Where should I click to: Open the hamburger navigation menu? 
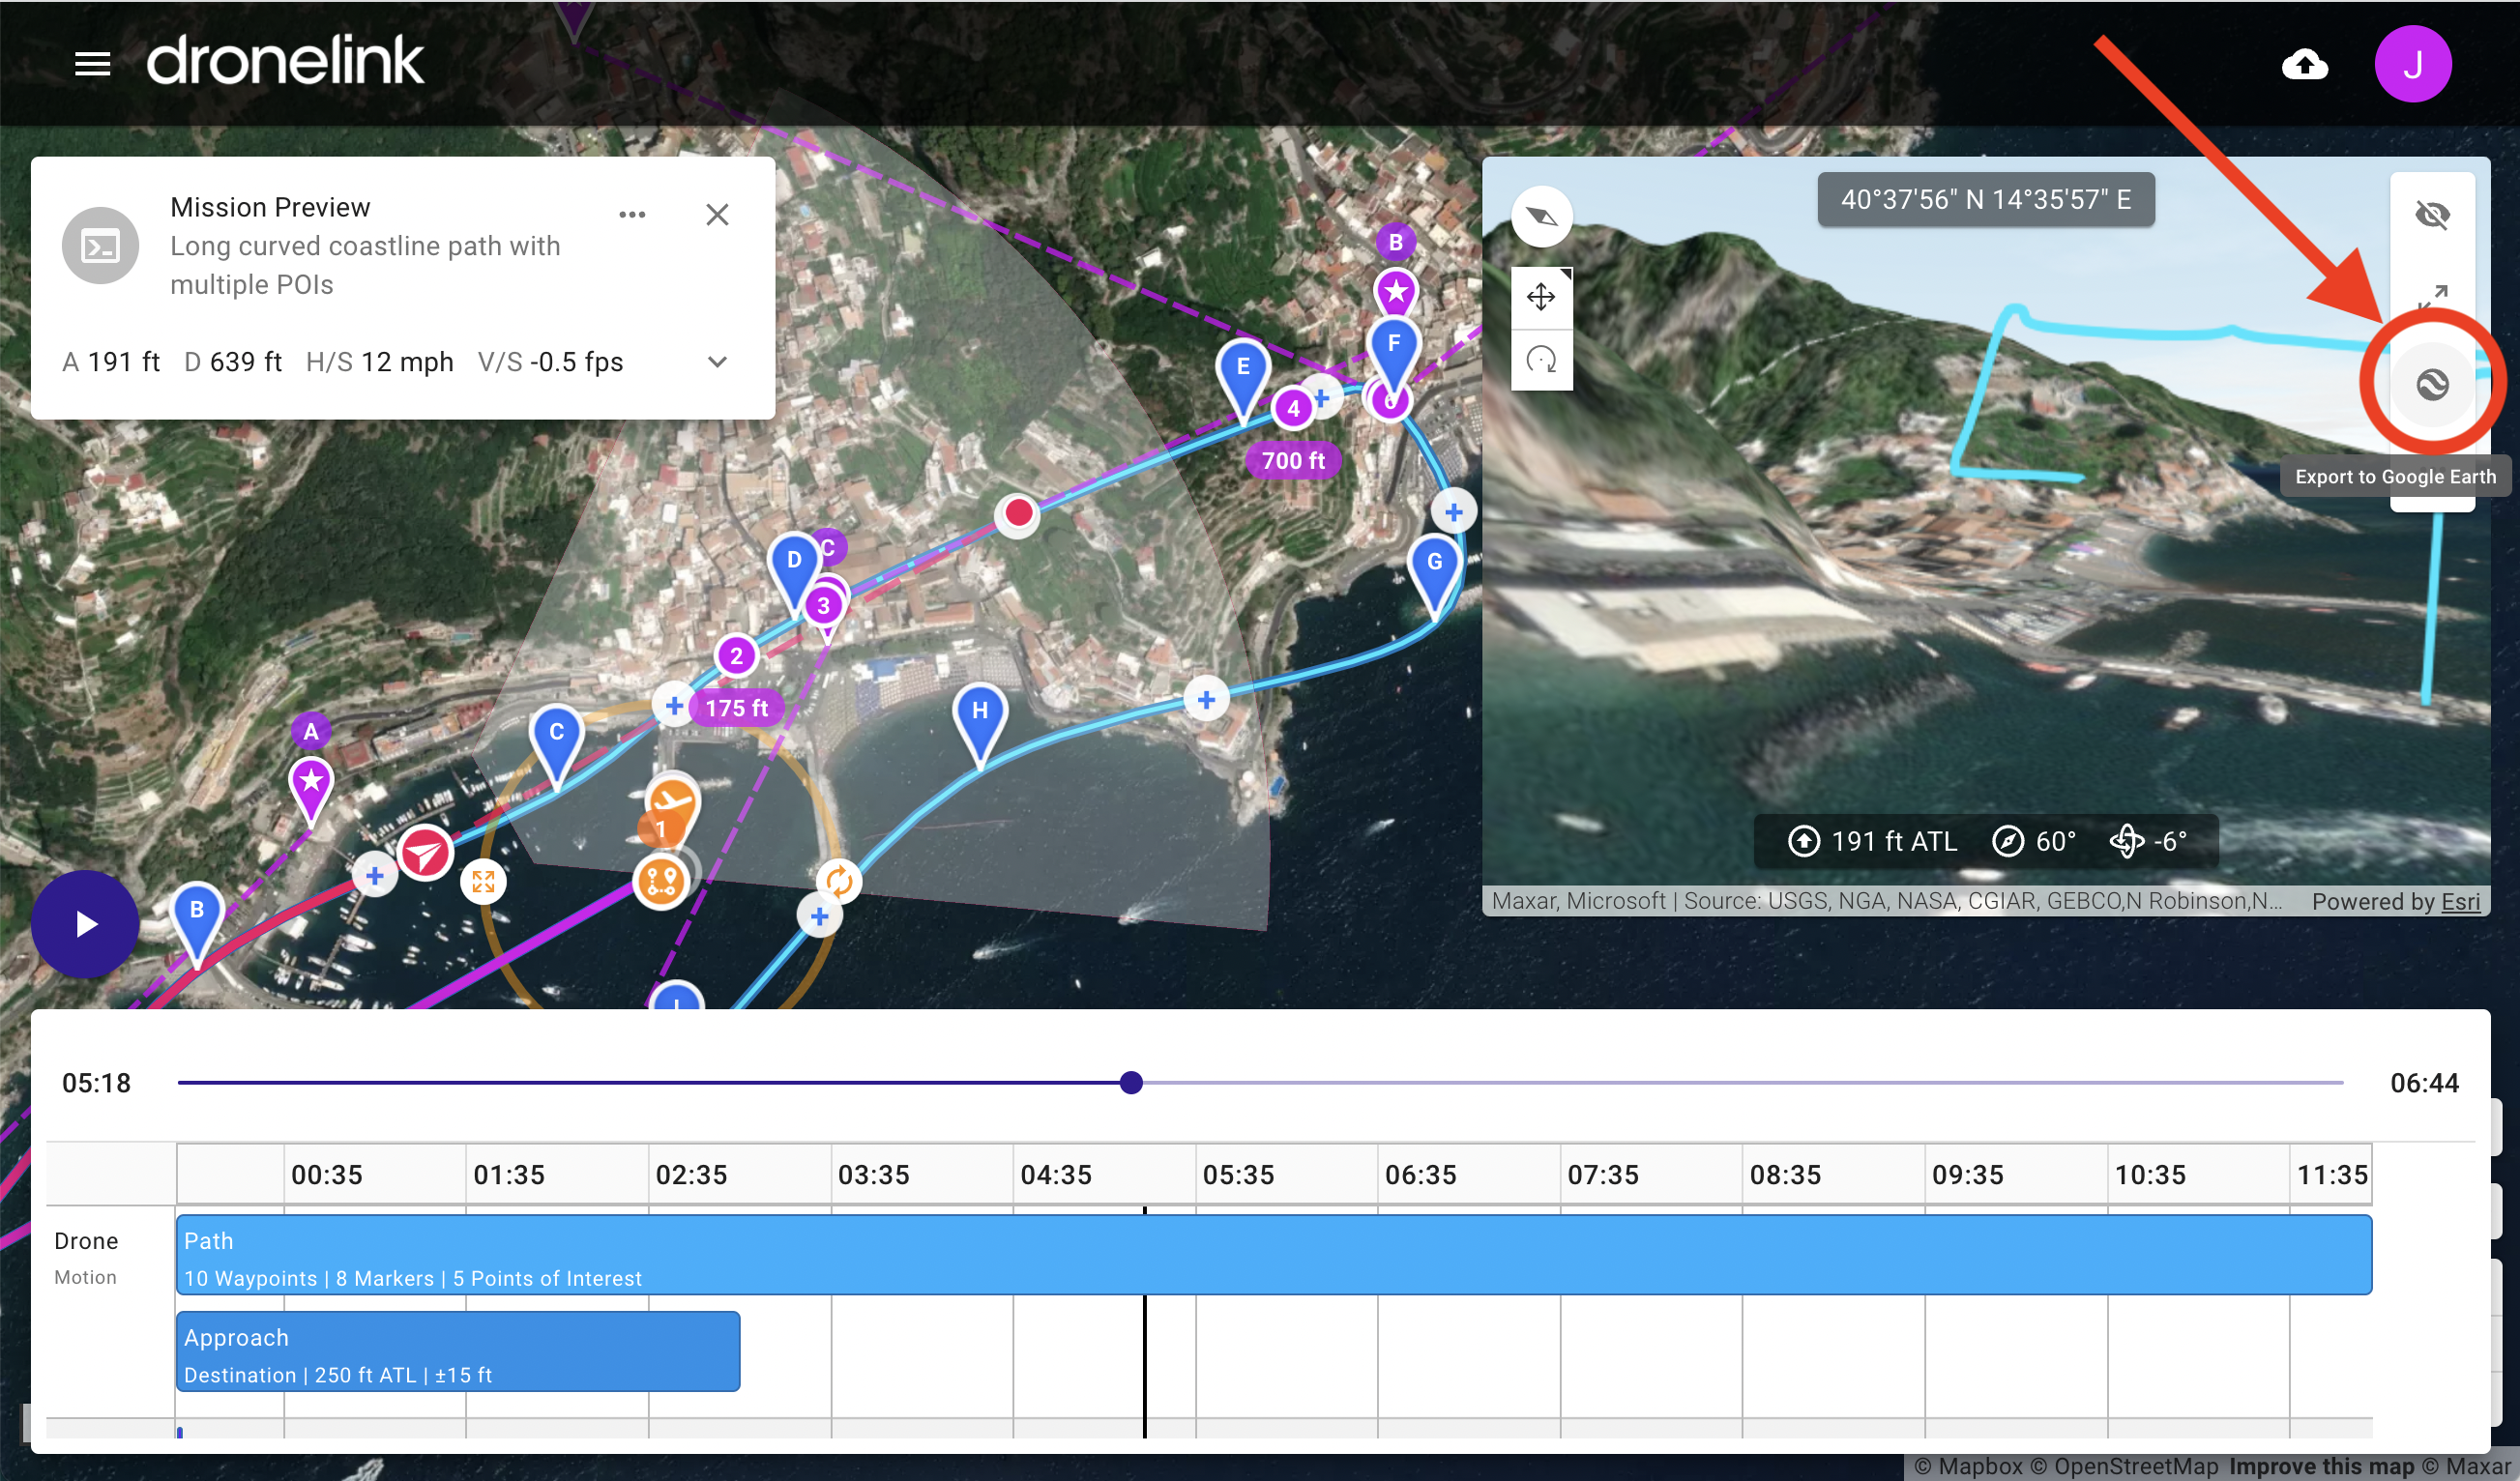pos(92,64)
